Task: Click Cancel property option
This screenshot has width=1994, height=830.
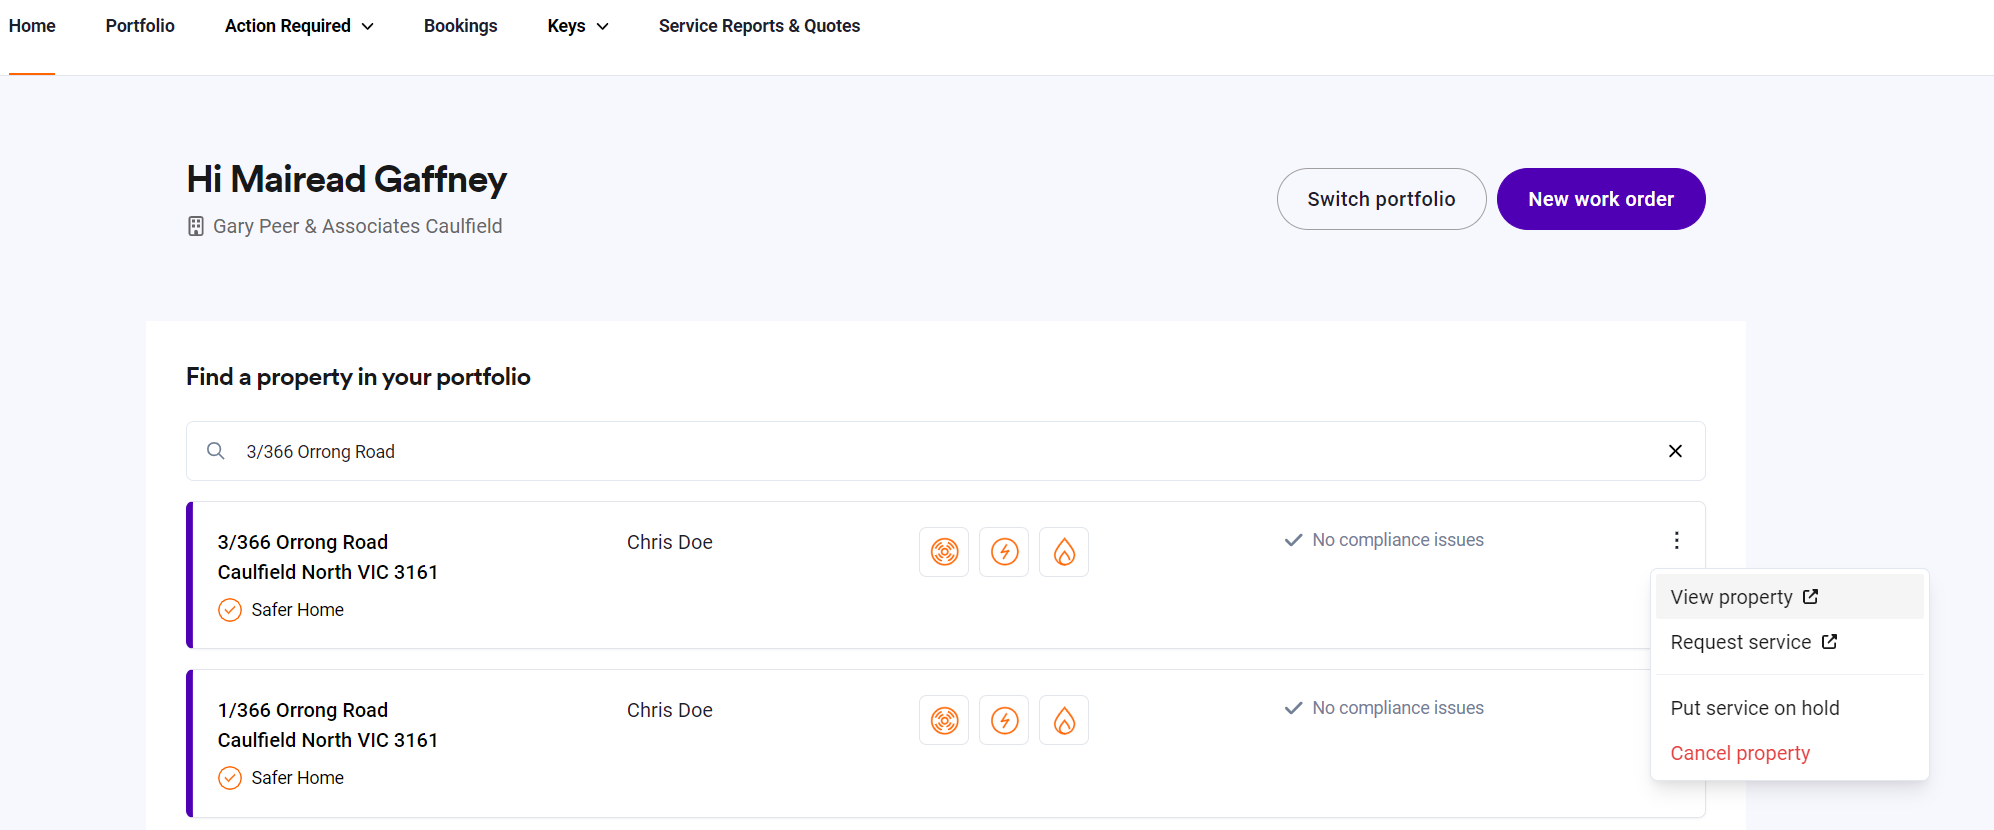Action: [x=1740, y=753]
